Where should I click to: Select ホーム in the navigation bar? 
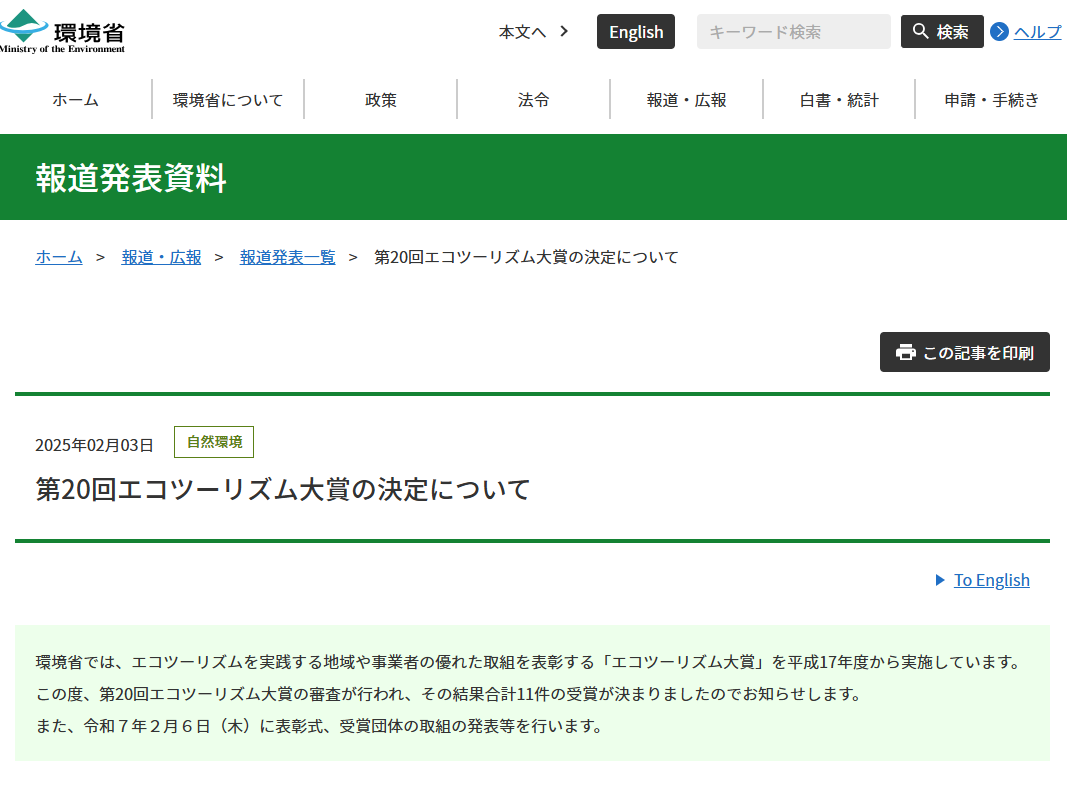pos(76,99)
